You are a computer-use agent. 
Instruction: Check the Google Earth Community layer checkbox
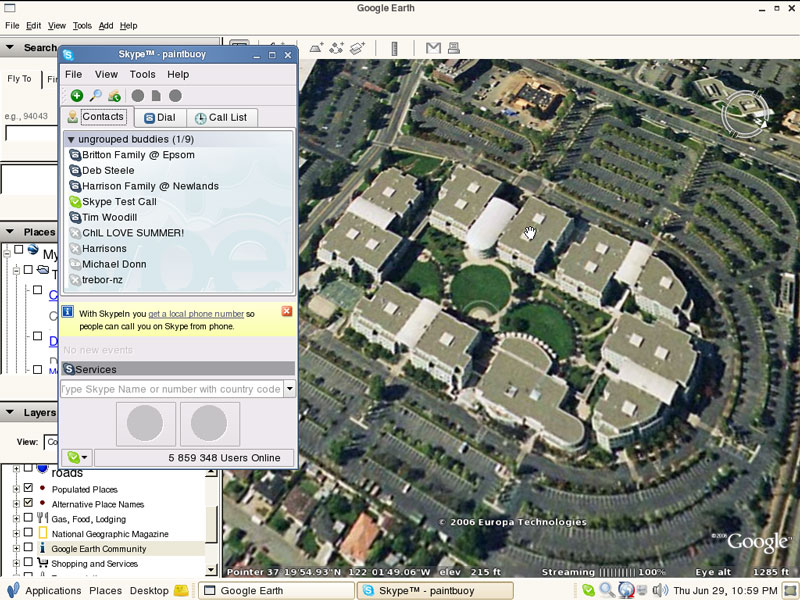pyautogui.click(x=29, y=547)
